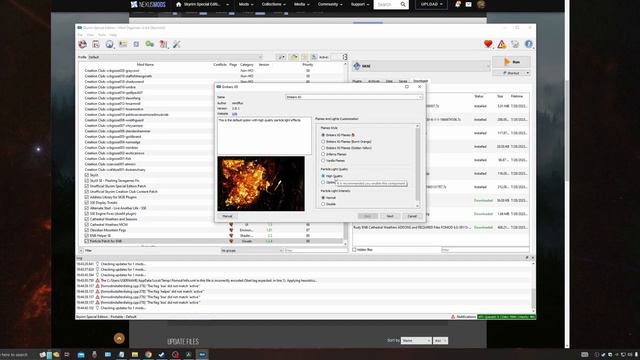Open the No groups dropdown
Image resolution: width=640 pixels, height=360 pixels.
click(x=252, y=250)
